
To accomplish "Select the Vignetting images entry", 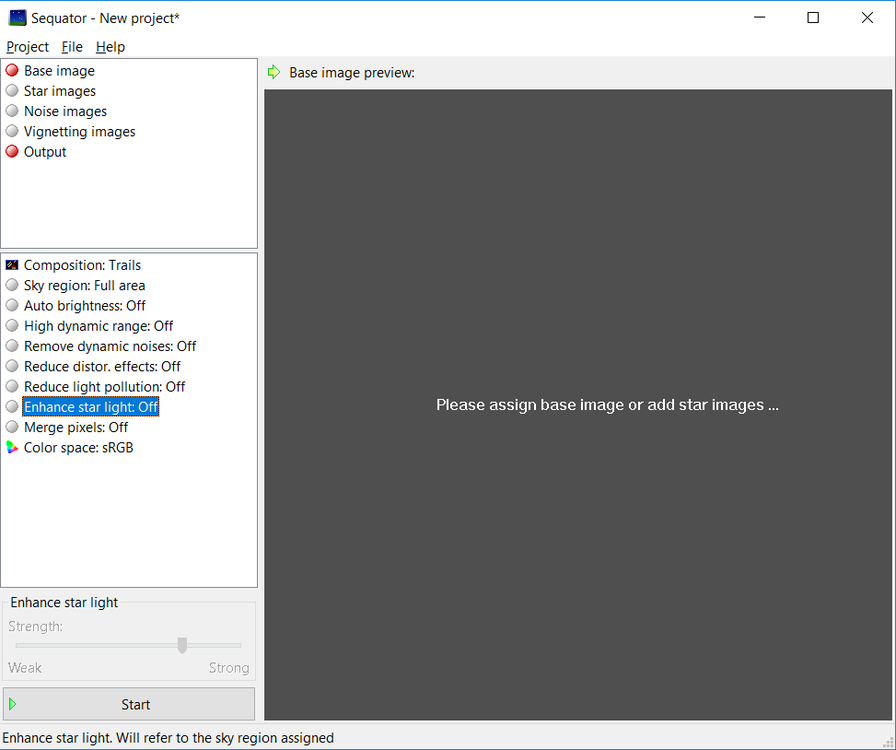I will [79, 131].
